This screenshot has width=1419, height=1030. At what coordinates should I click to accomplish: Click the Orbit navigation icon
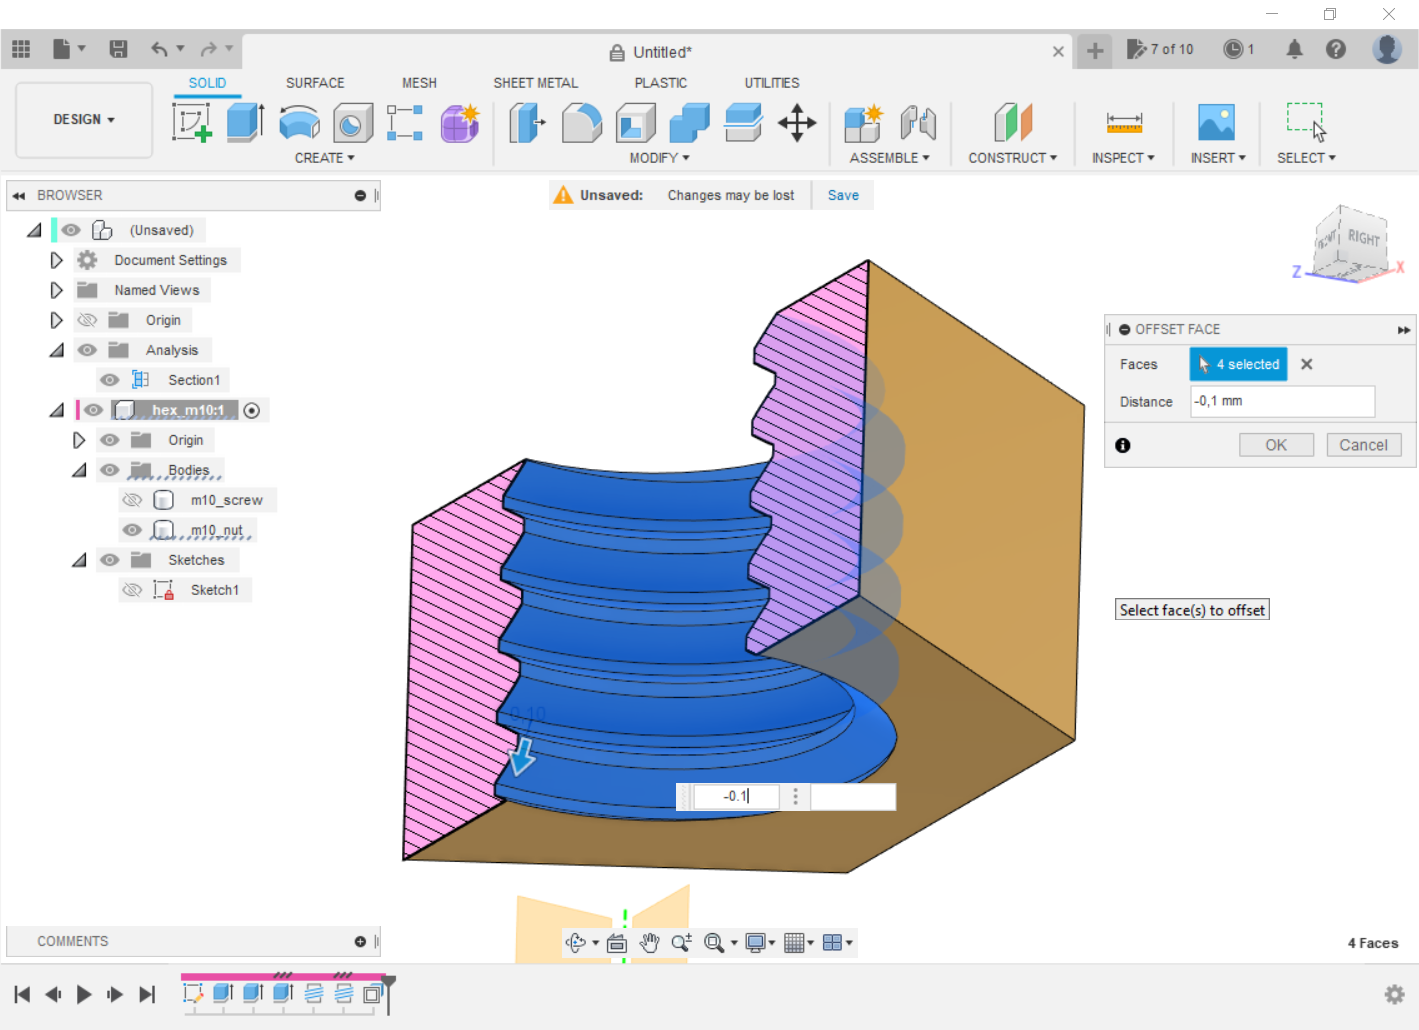pyautogui.click(x=575, y=942)
